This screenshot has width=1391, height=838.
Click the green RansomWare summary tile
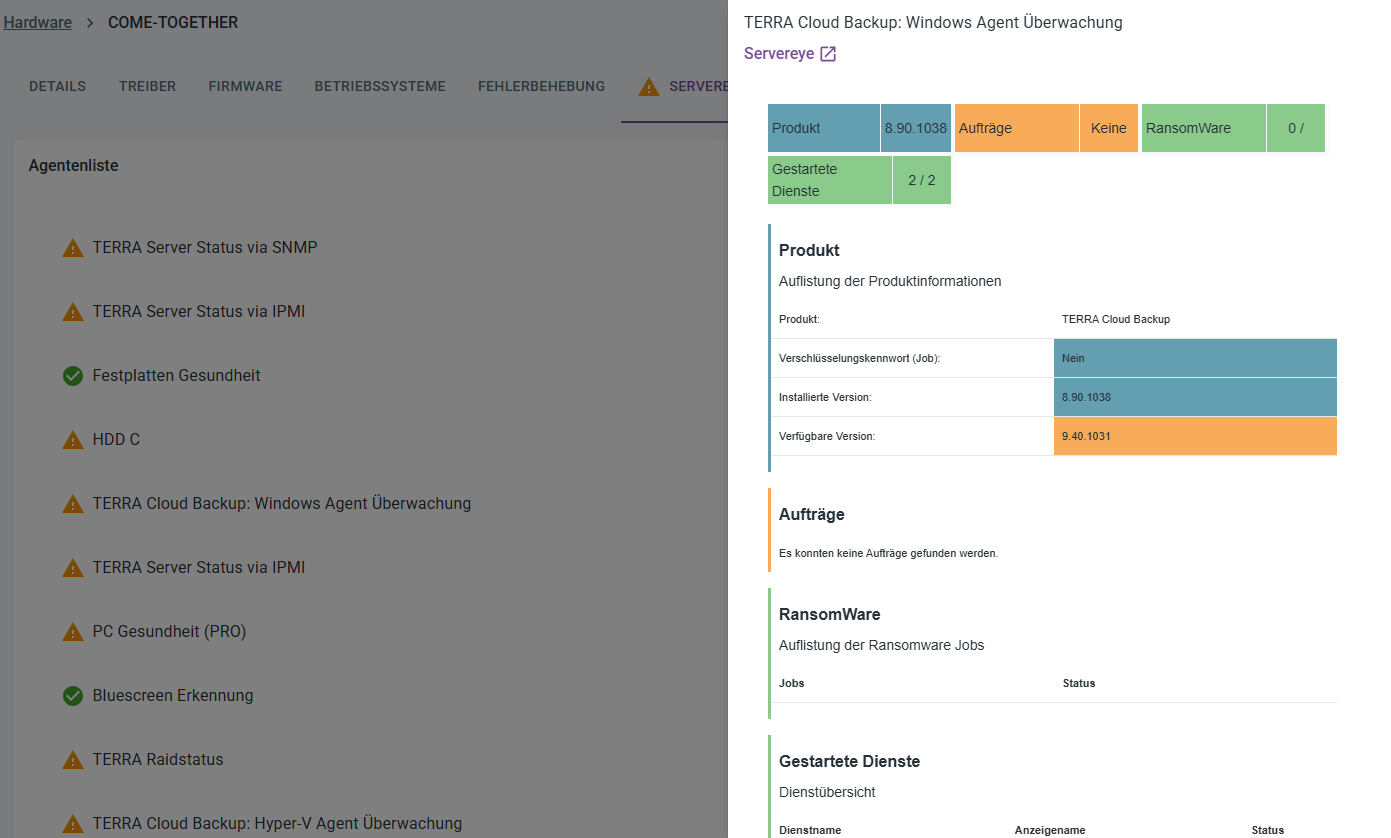click(1233, 128)
